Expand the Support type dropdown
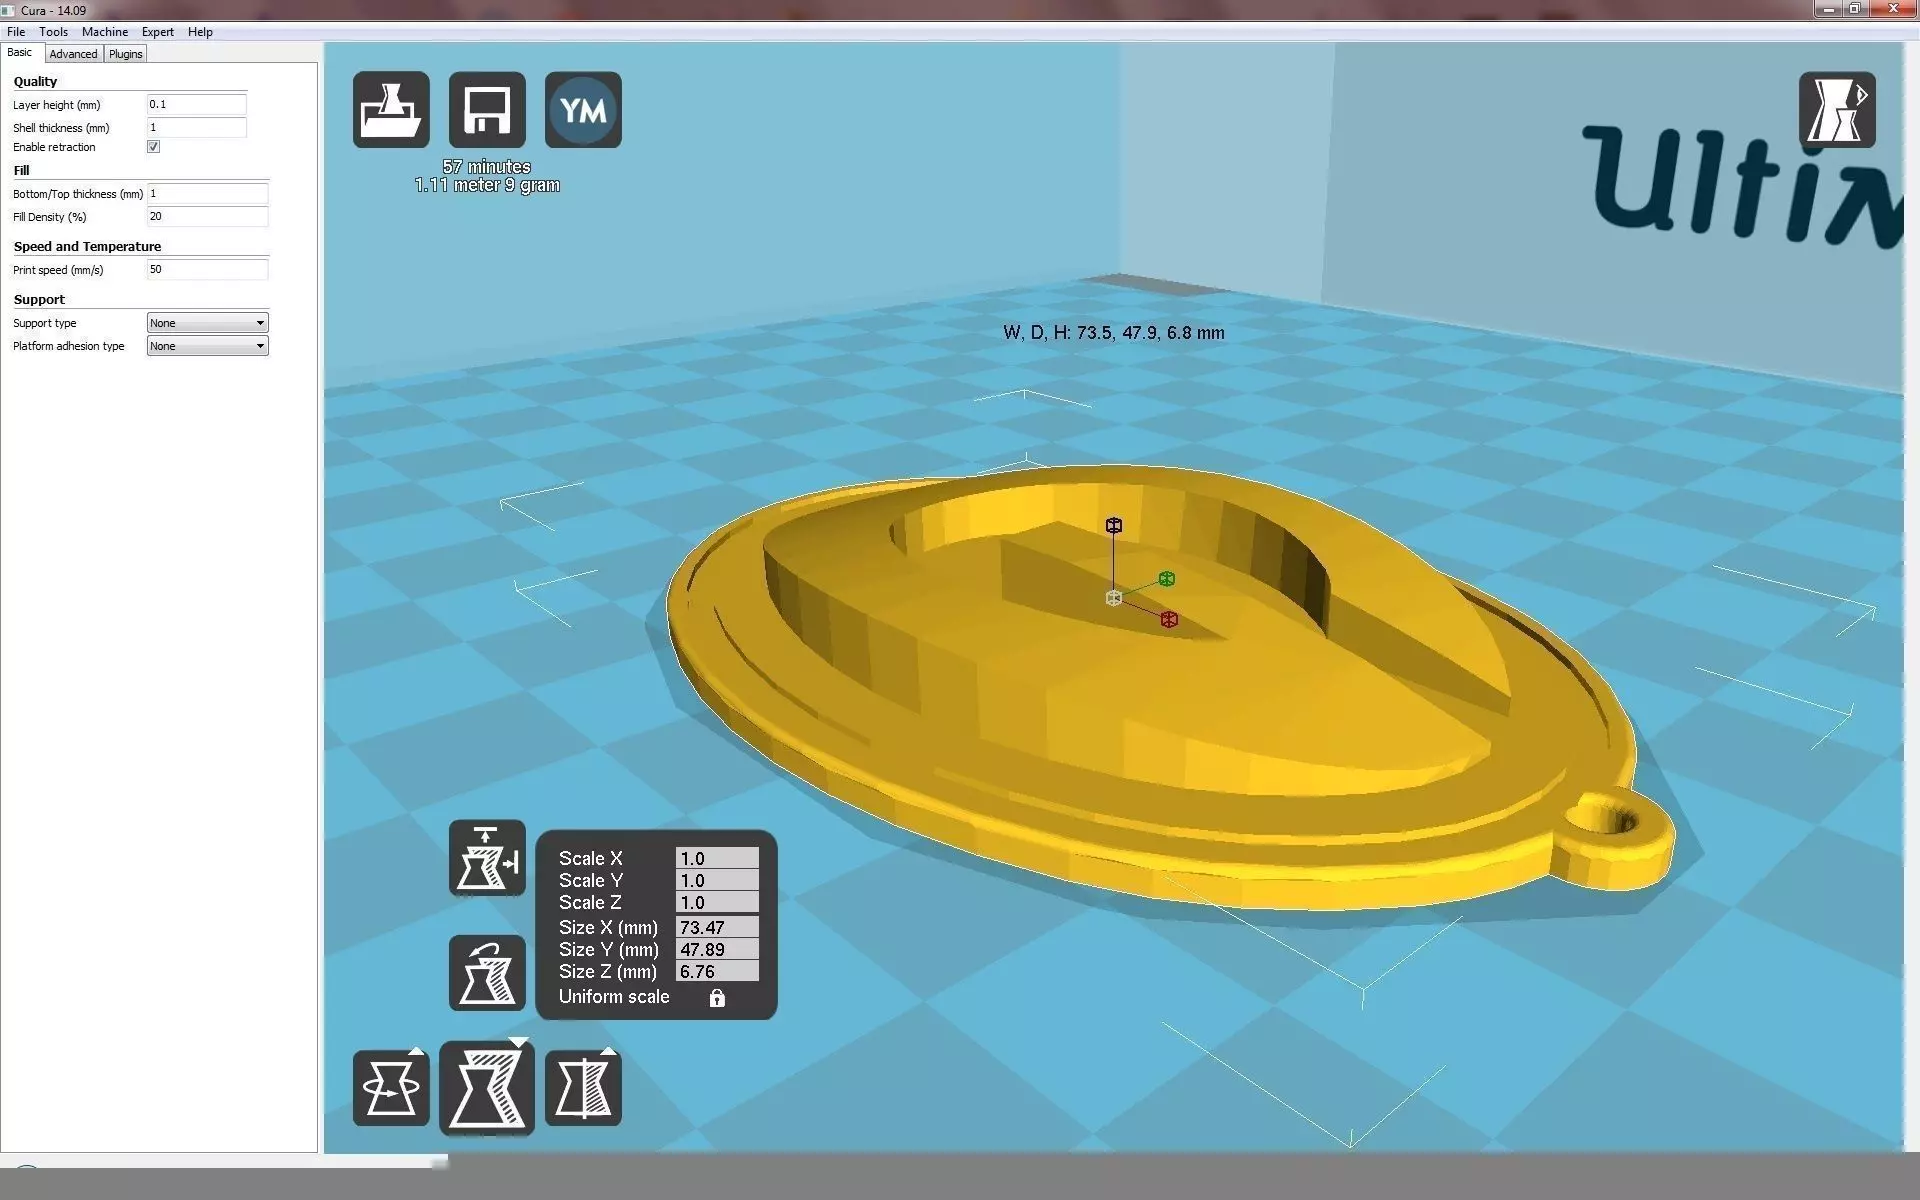The height and width of the screenshot is (1200, 1920). click(x=207, y=323)
